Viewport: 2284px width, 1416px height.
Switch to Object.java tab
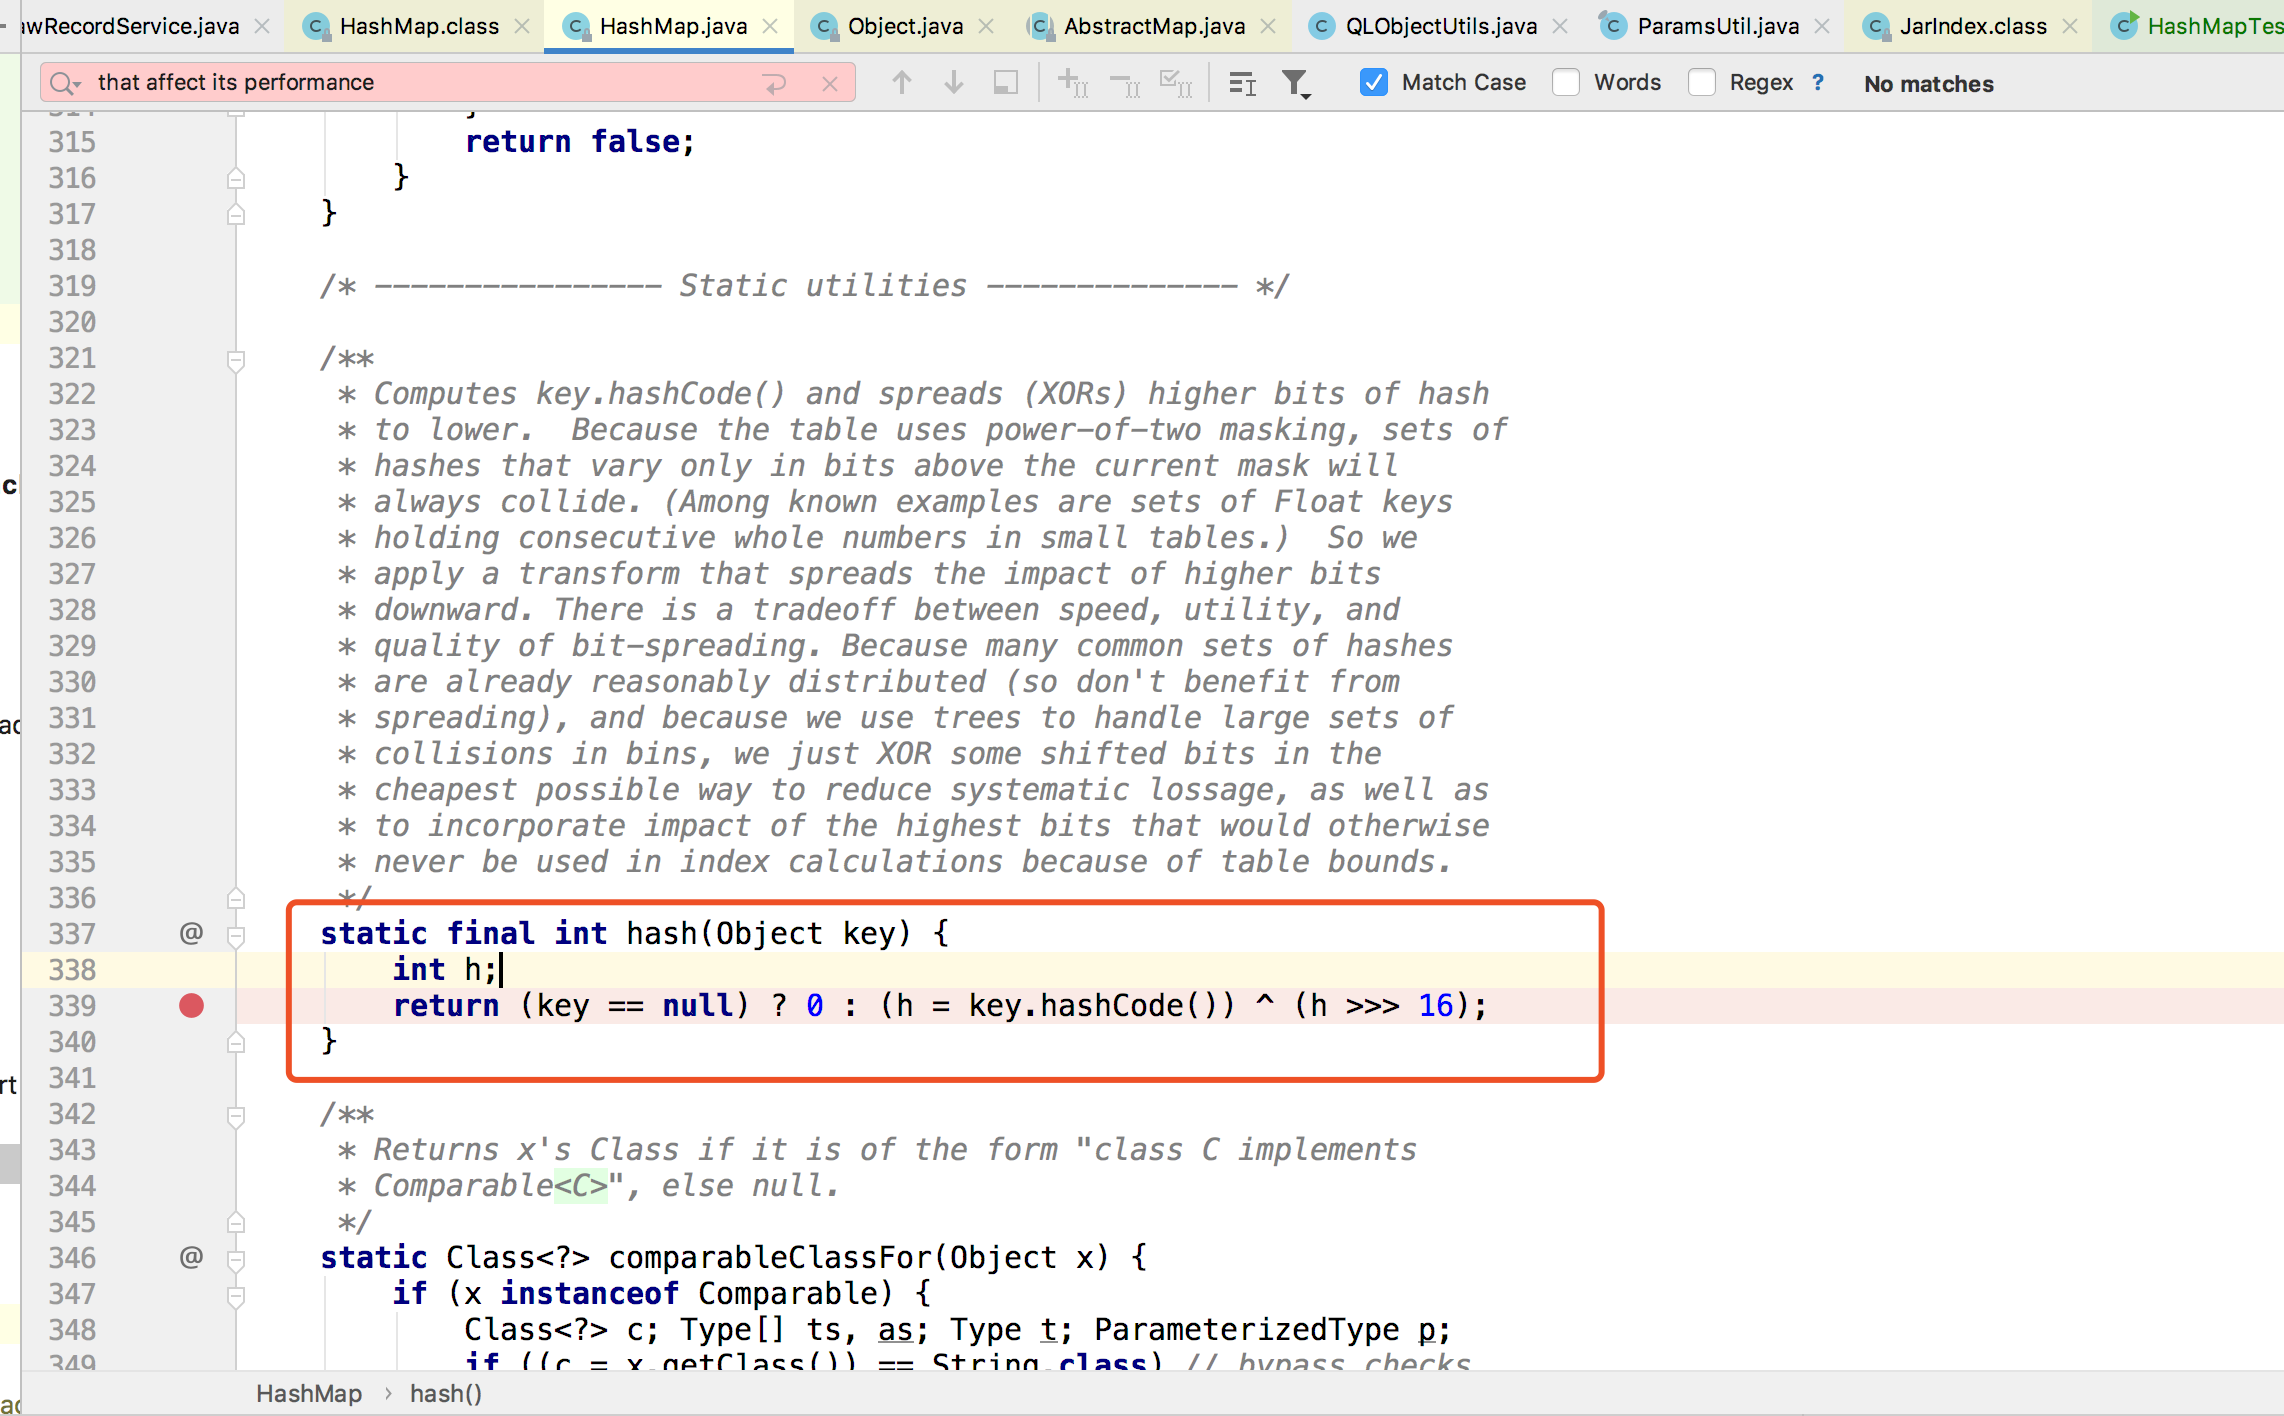coord(904,26)
